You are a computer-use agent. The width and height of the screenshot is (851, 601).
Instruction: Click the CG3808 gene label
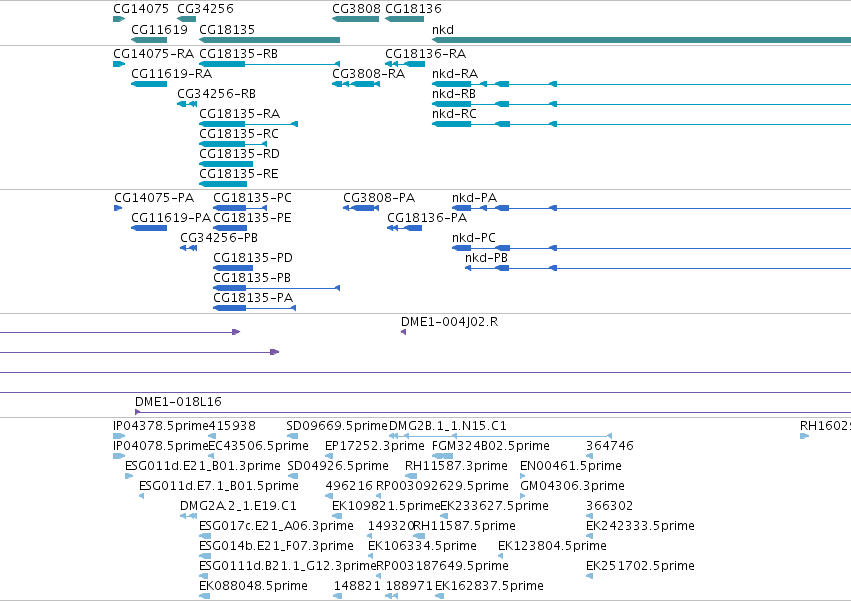coord(356,9)
